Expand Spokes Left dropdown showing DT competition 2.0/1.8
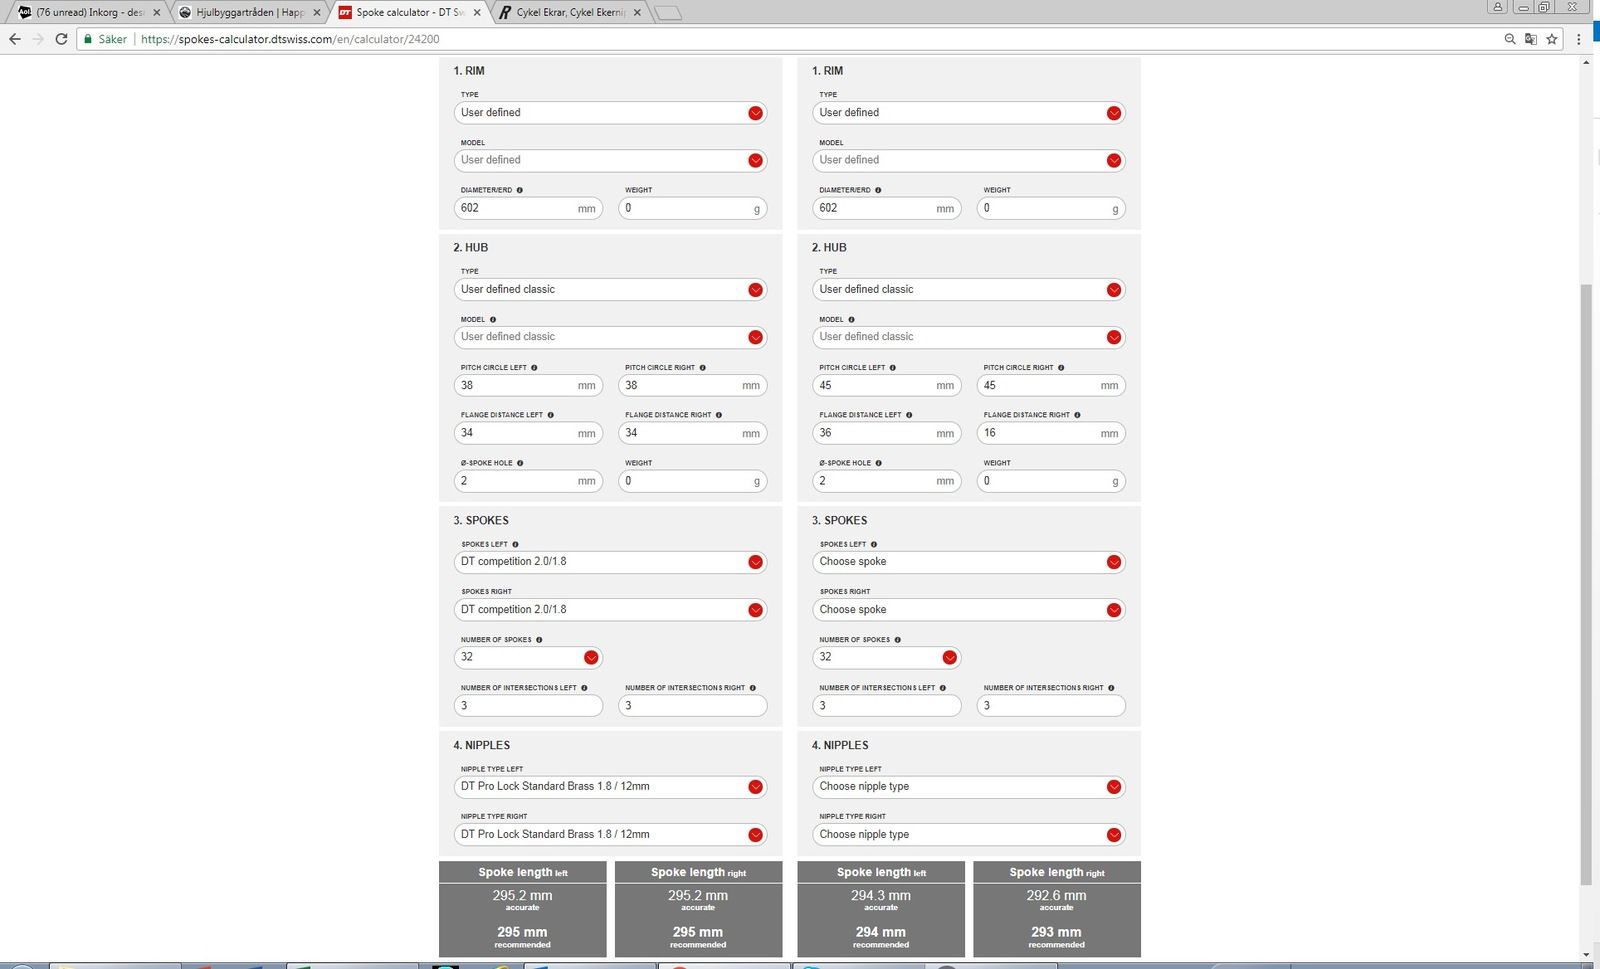 pyautogui.click(x=610, y=562)
